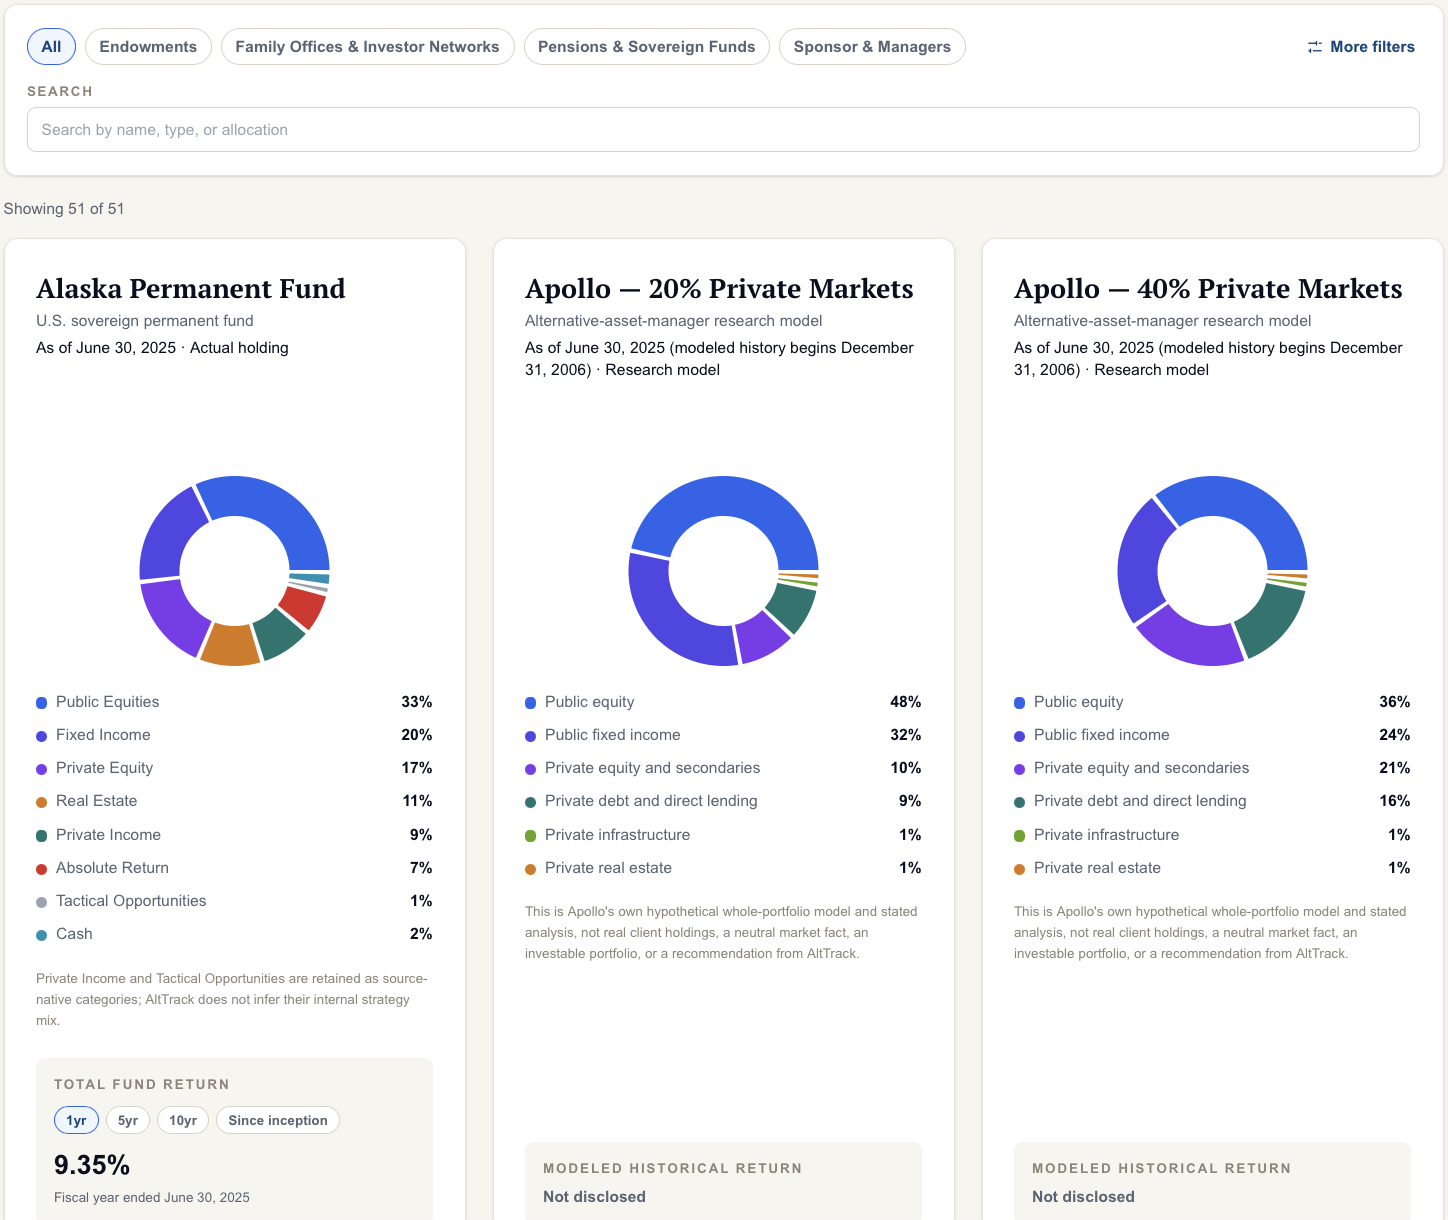1448x1220 pixels.
Task: Click the blue dot beside Public Equities
Action: (42, 703)
